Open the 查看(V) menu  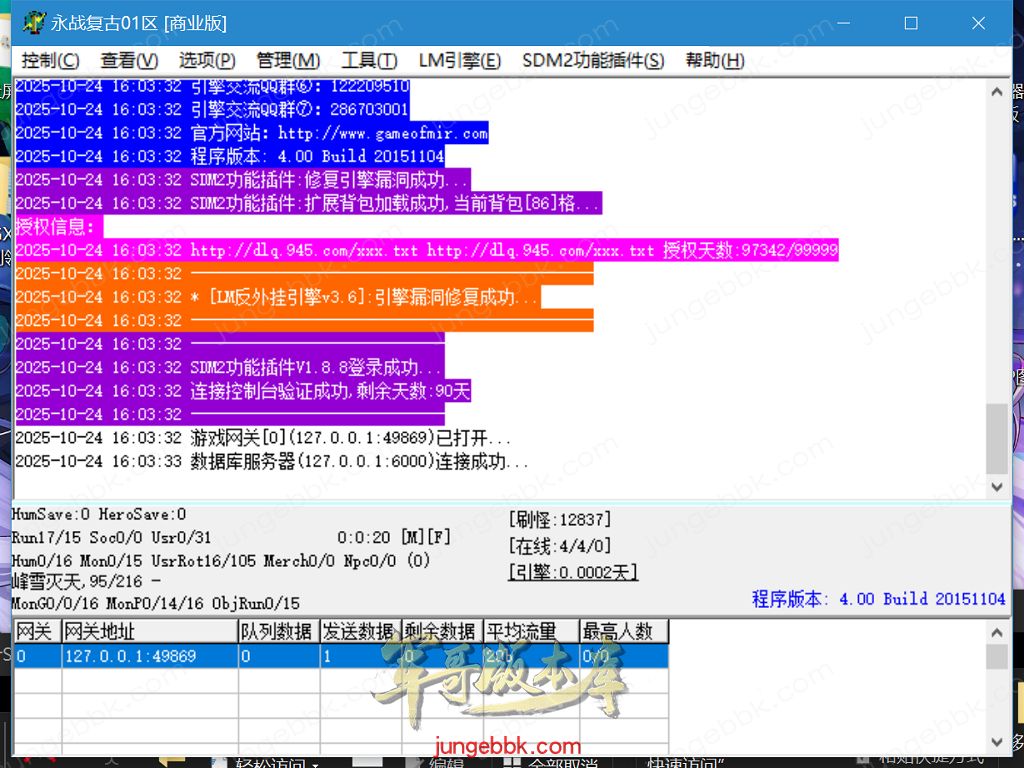click(x=129, y=61)
